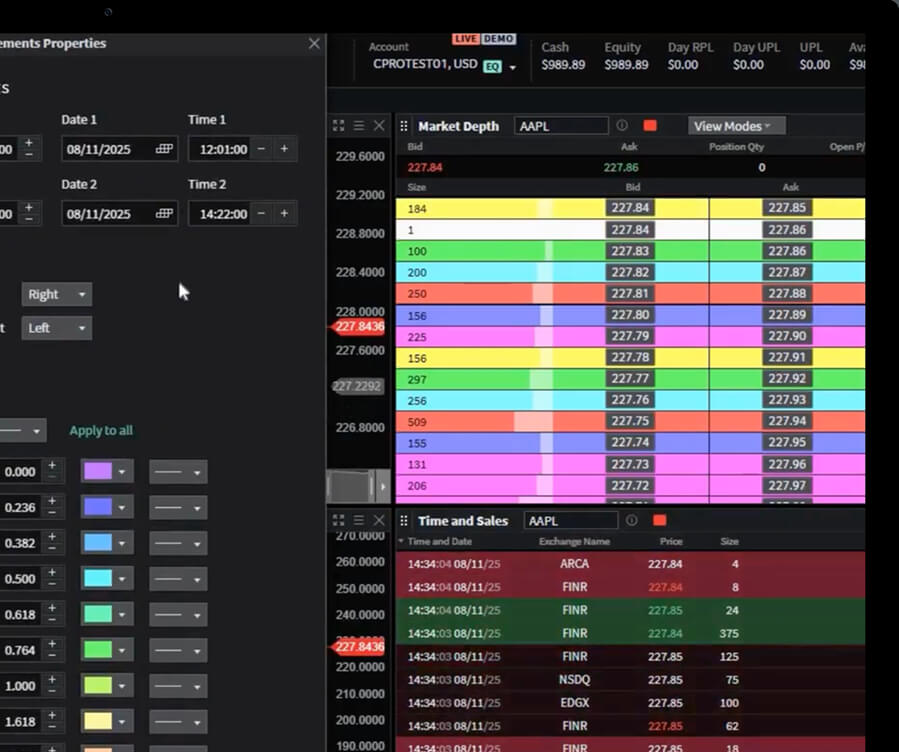Click the red link square in Time and Sales

coord(659,521)
